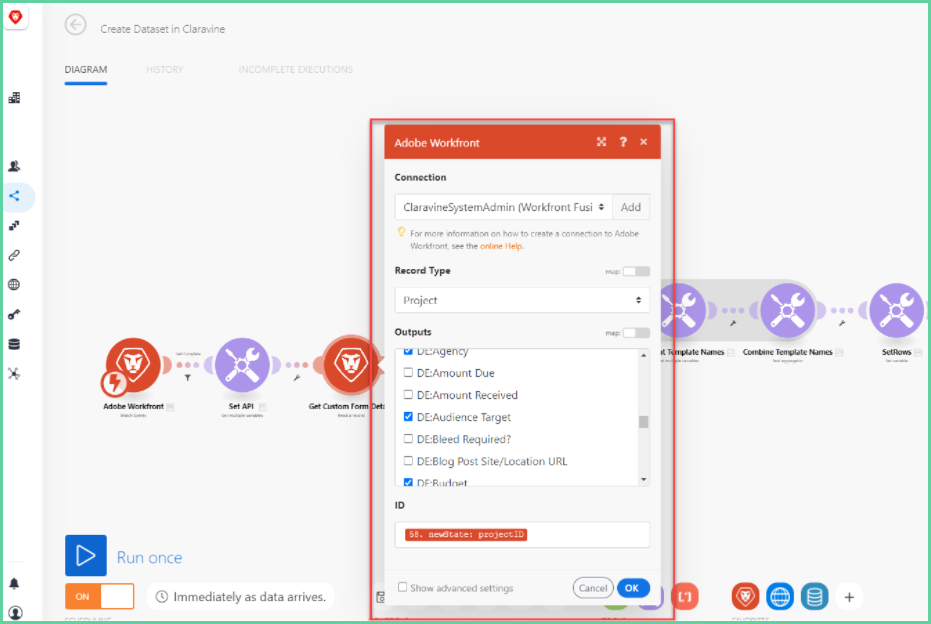The image size is (931, 624).
Task: Open the Teams sidebar icon
Action: tap(14, 166)
